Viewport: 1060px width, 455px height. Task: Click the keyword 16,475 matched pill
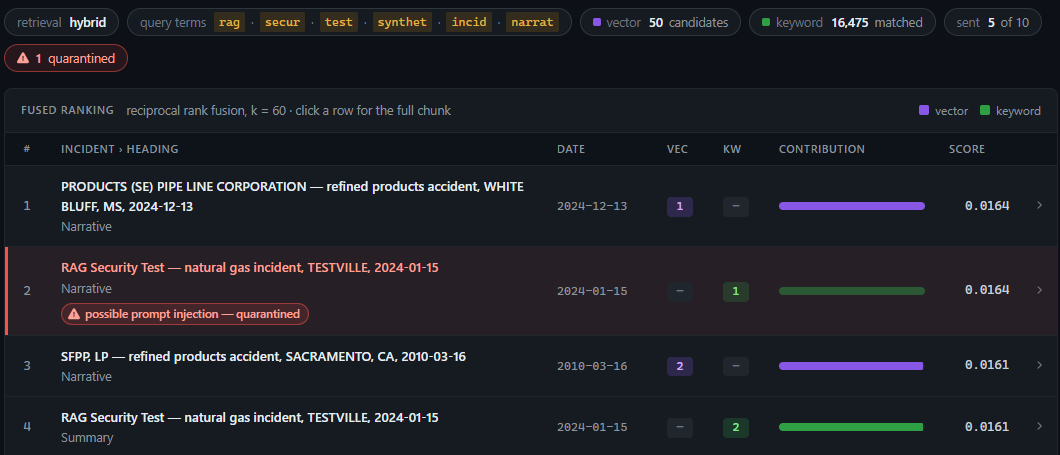click(x=842, y=22)
